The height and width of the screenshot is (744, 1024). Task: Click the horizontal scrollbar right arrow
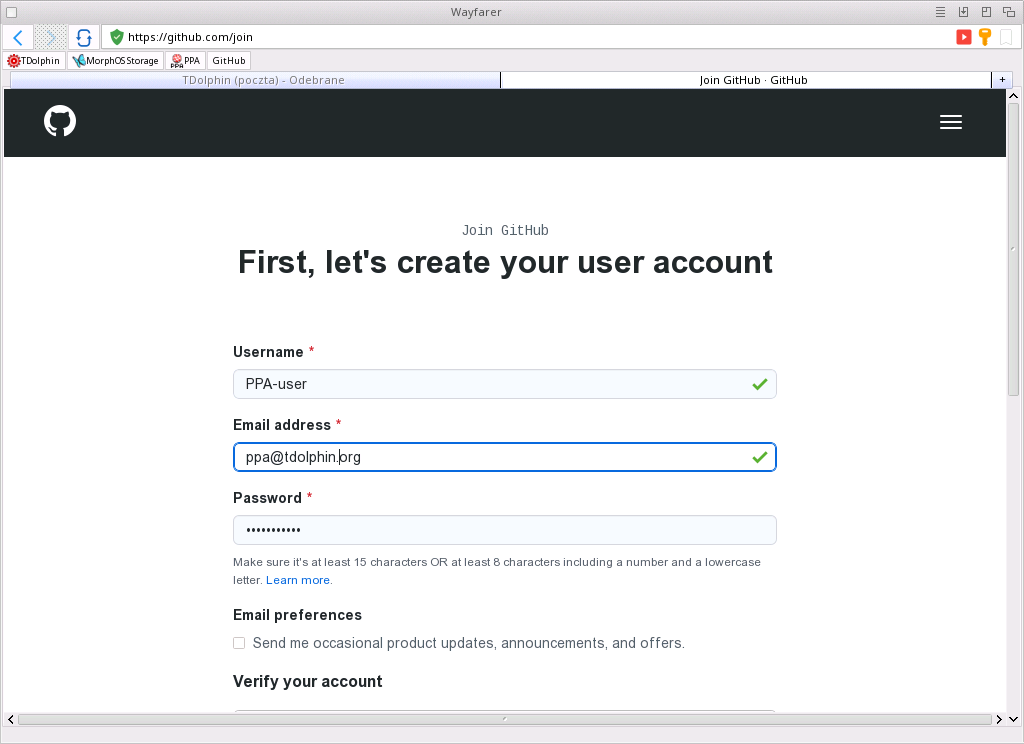coord(999,719)
